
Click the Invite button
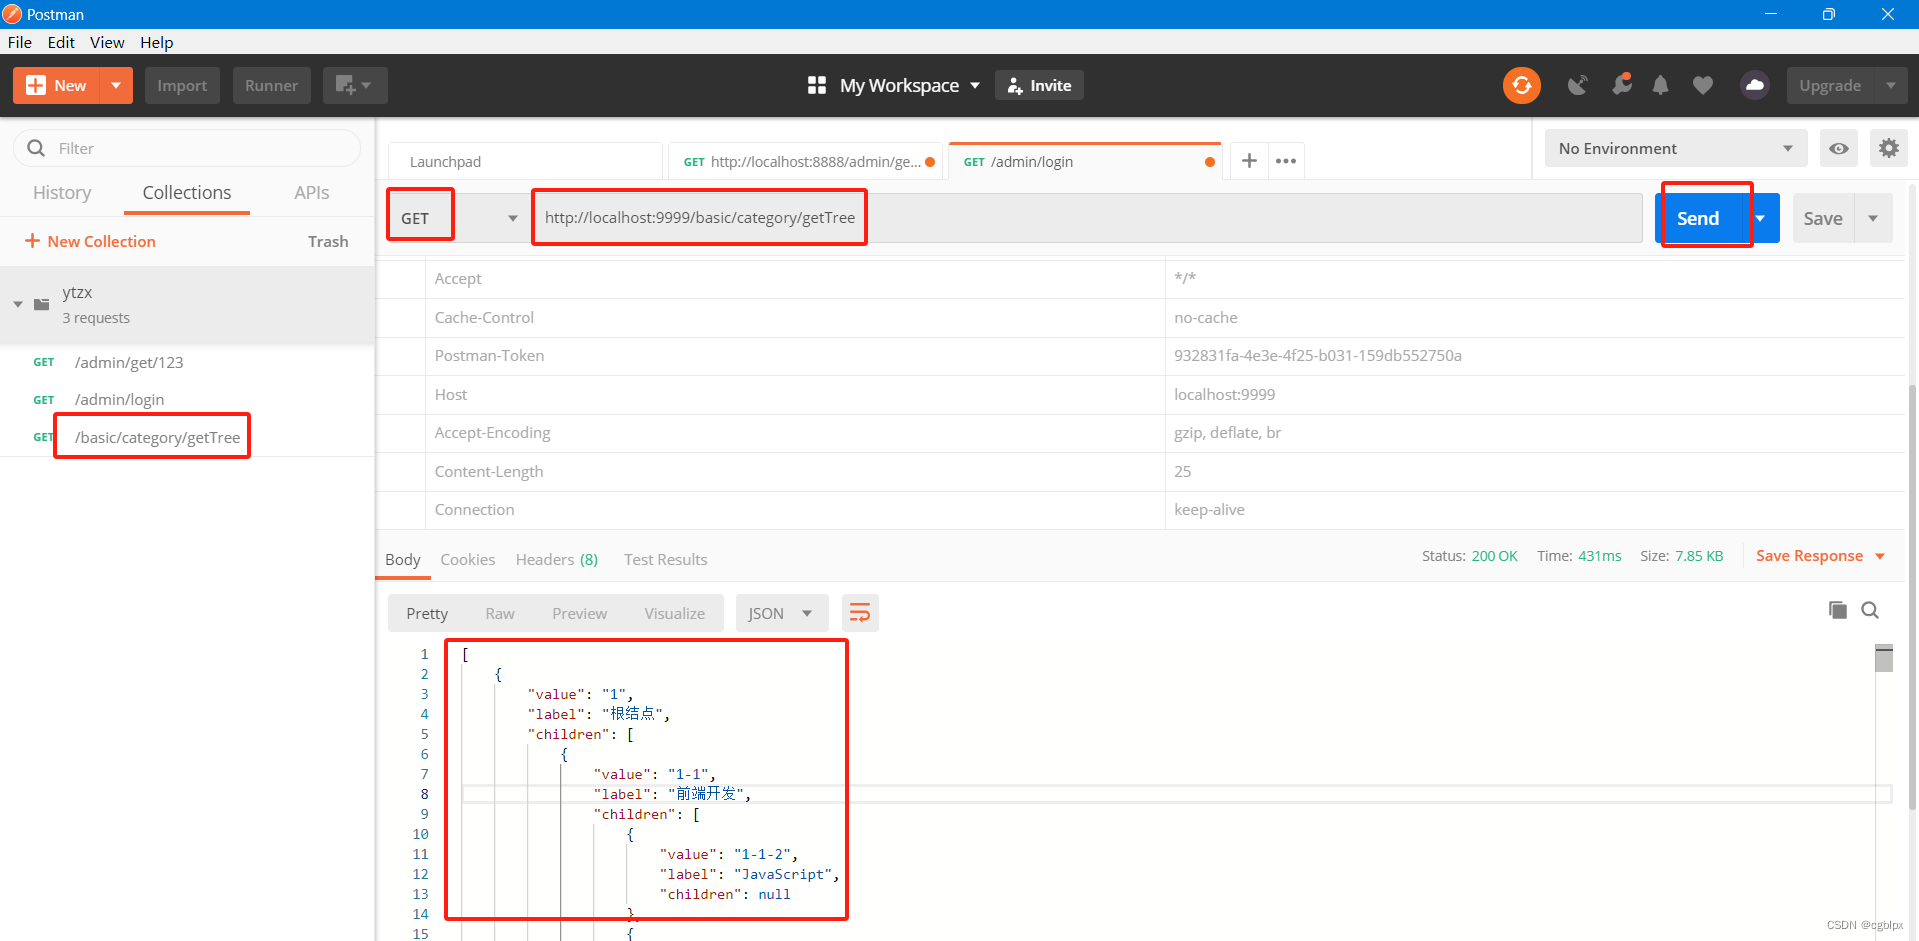coord(1039,86)
